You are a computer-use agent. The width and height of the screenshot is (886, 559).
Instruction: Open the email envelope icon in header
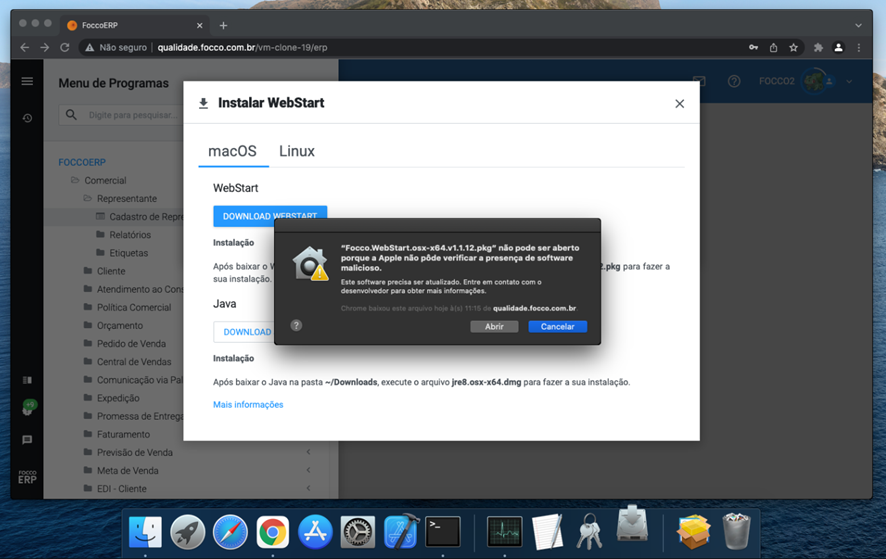[x=699, y=81]
